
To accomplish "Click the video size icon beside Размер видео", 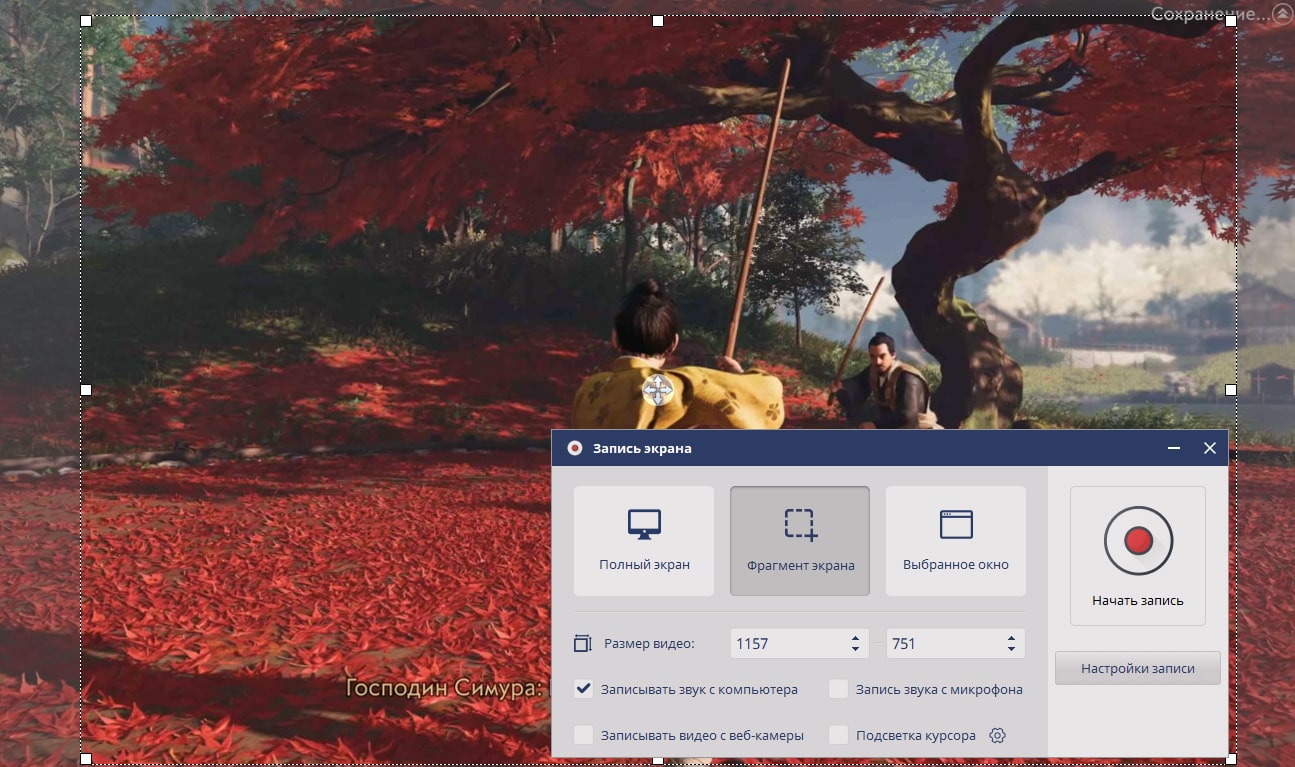I will [583, 643].
